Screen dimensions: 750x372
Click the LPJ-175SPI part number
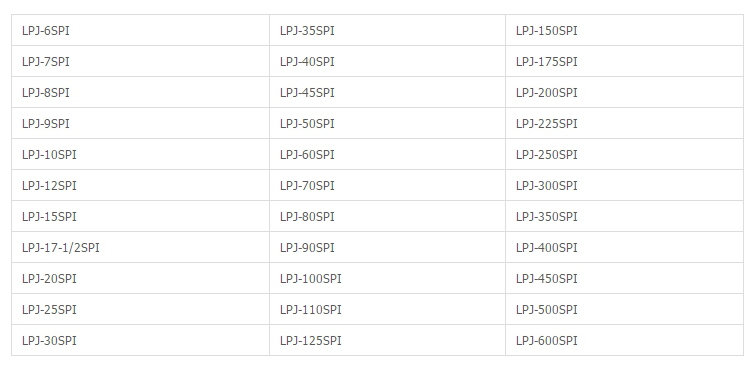[x=547, y=62]
